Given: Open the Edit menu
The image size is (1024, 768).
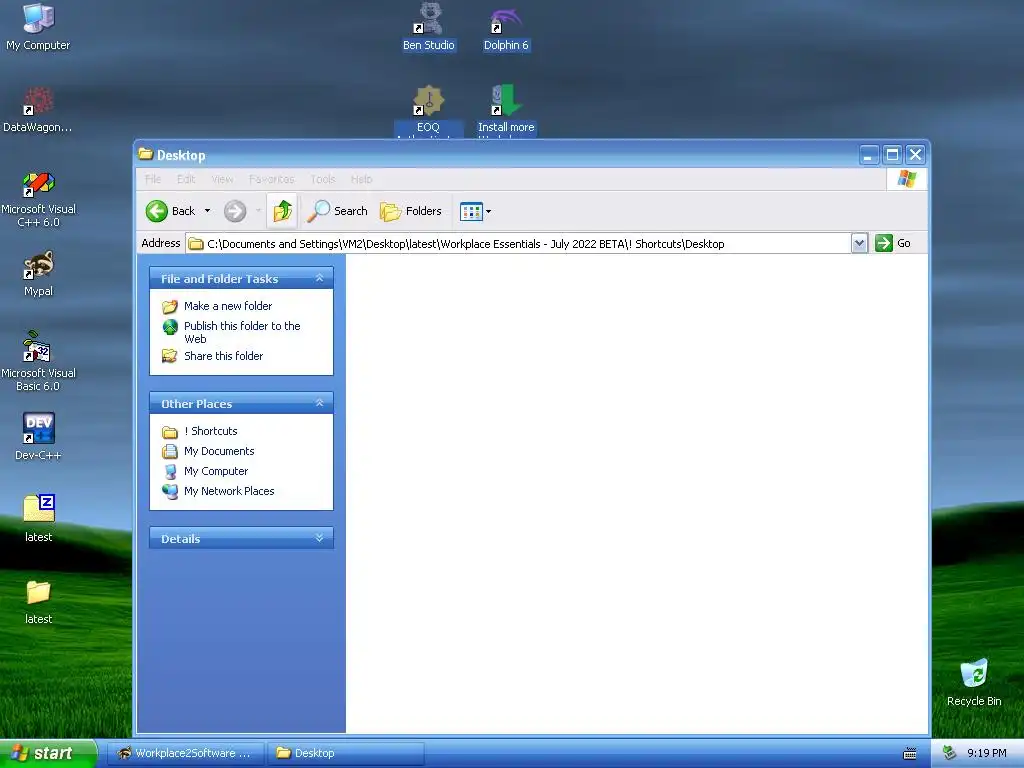Looking at the screenshot, I should (x=186, y=179).
